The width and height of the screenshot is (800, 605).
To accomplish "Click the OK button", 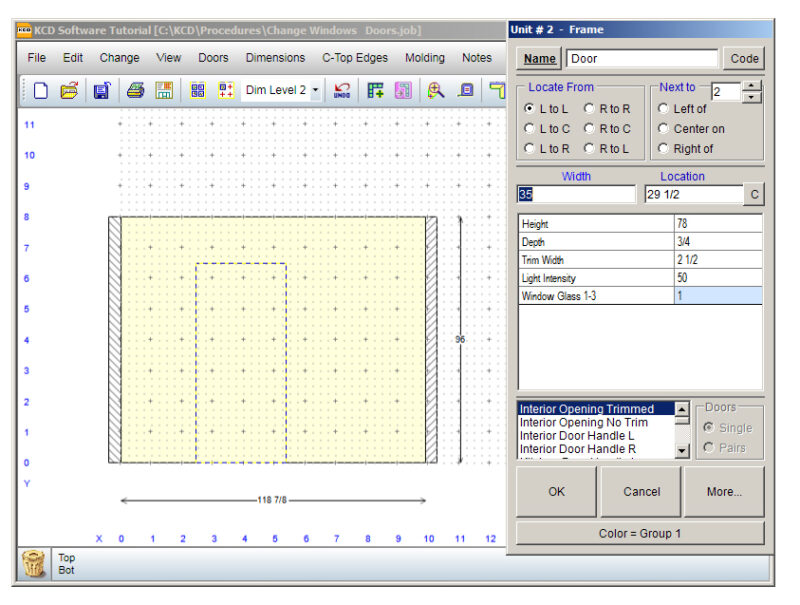I will click(557, 491).
